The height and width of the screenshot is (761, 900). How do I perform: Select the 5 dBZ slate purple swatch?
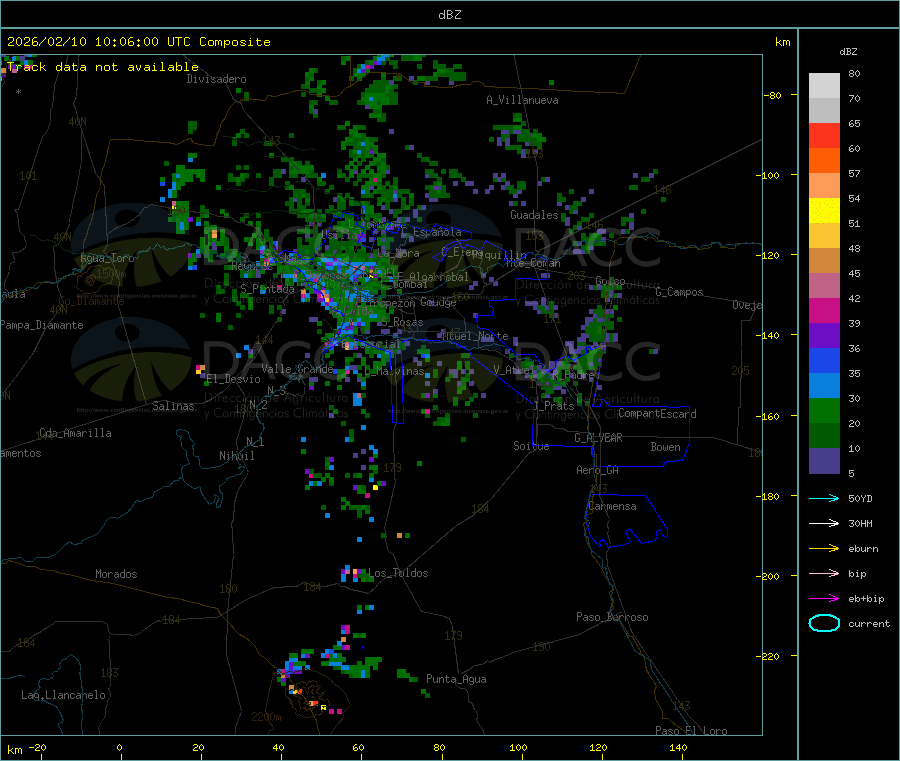click(824, 461)
